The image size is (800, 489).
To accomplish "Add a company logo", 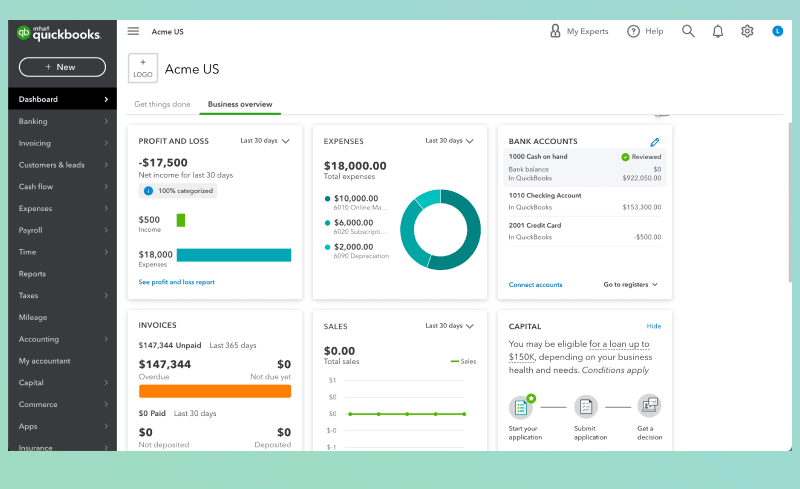I will [x=143, y=68].
